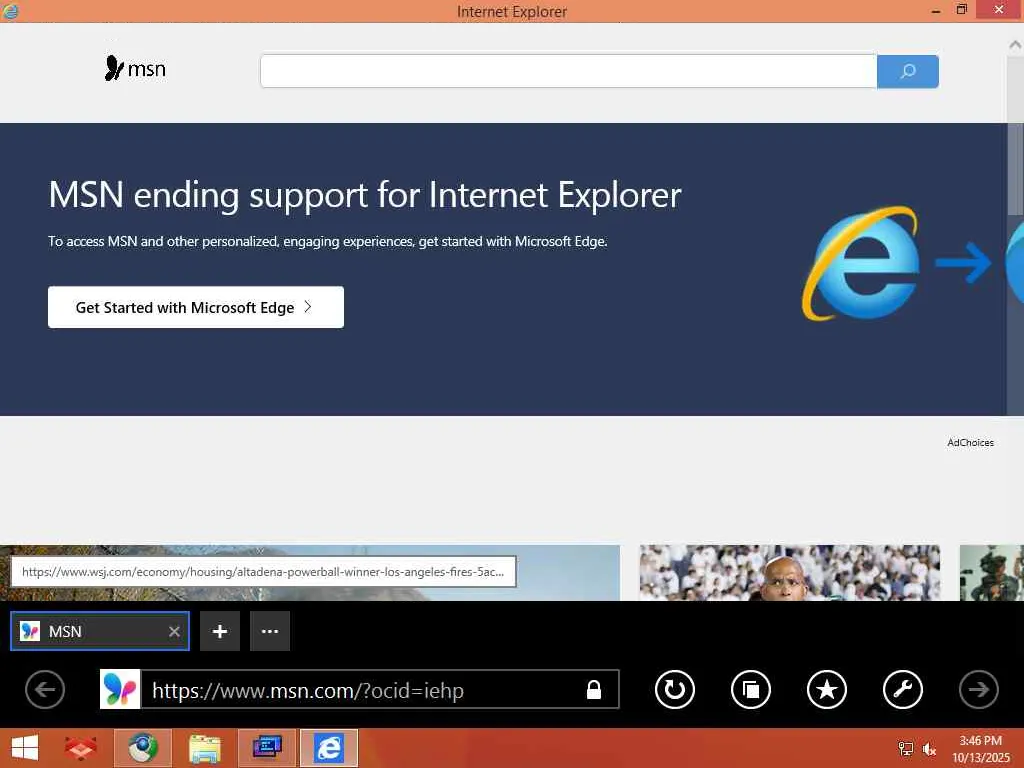
Task: Minimize the Internet Explorer window
Action: 936,10
